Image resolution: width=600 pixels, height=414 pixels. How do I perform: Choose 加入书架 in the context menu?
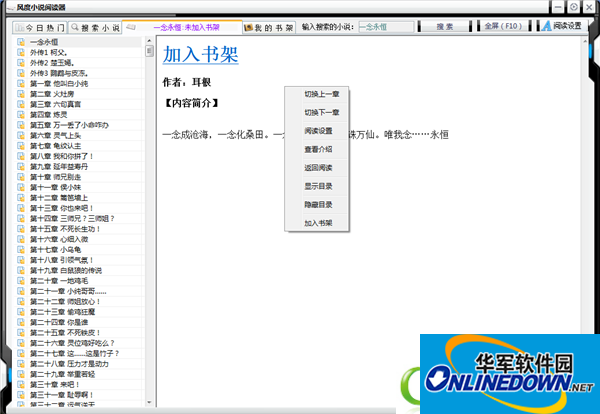point(317,223)
